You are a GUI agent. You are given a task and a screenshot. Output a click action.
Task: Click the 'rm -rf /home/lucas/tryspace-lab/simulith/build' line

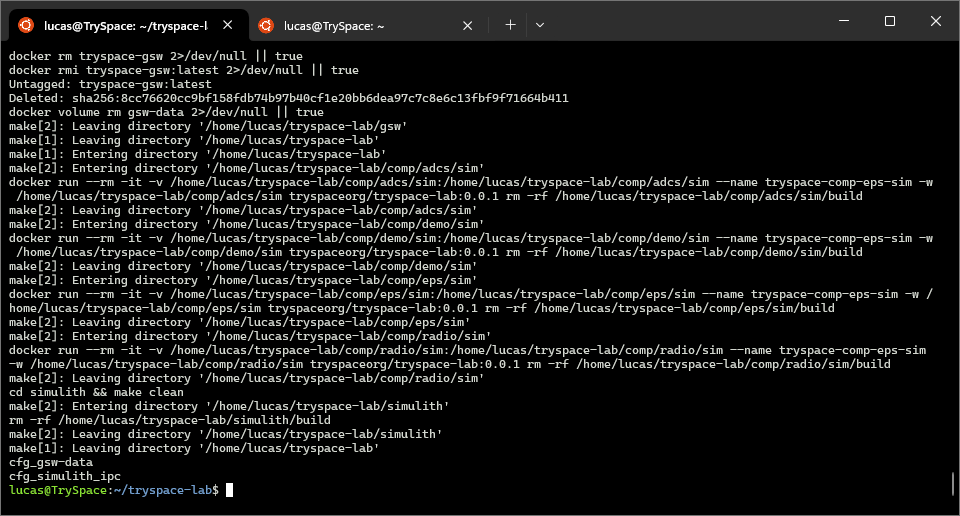point(170,421)
